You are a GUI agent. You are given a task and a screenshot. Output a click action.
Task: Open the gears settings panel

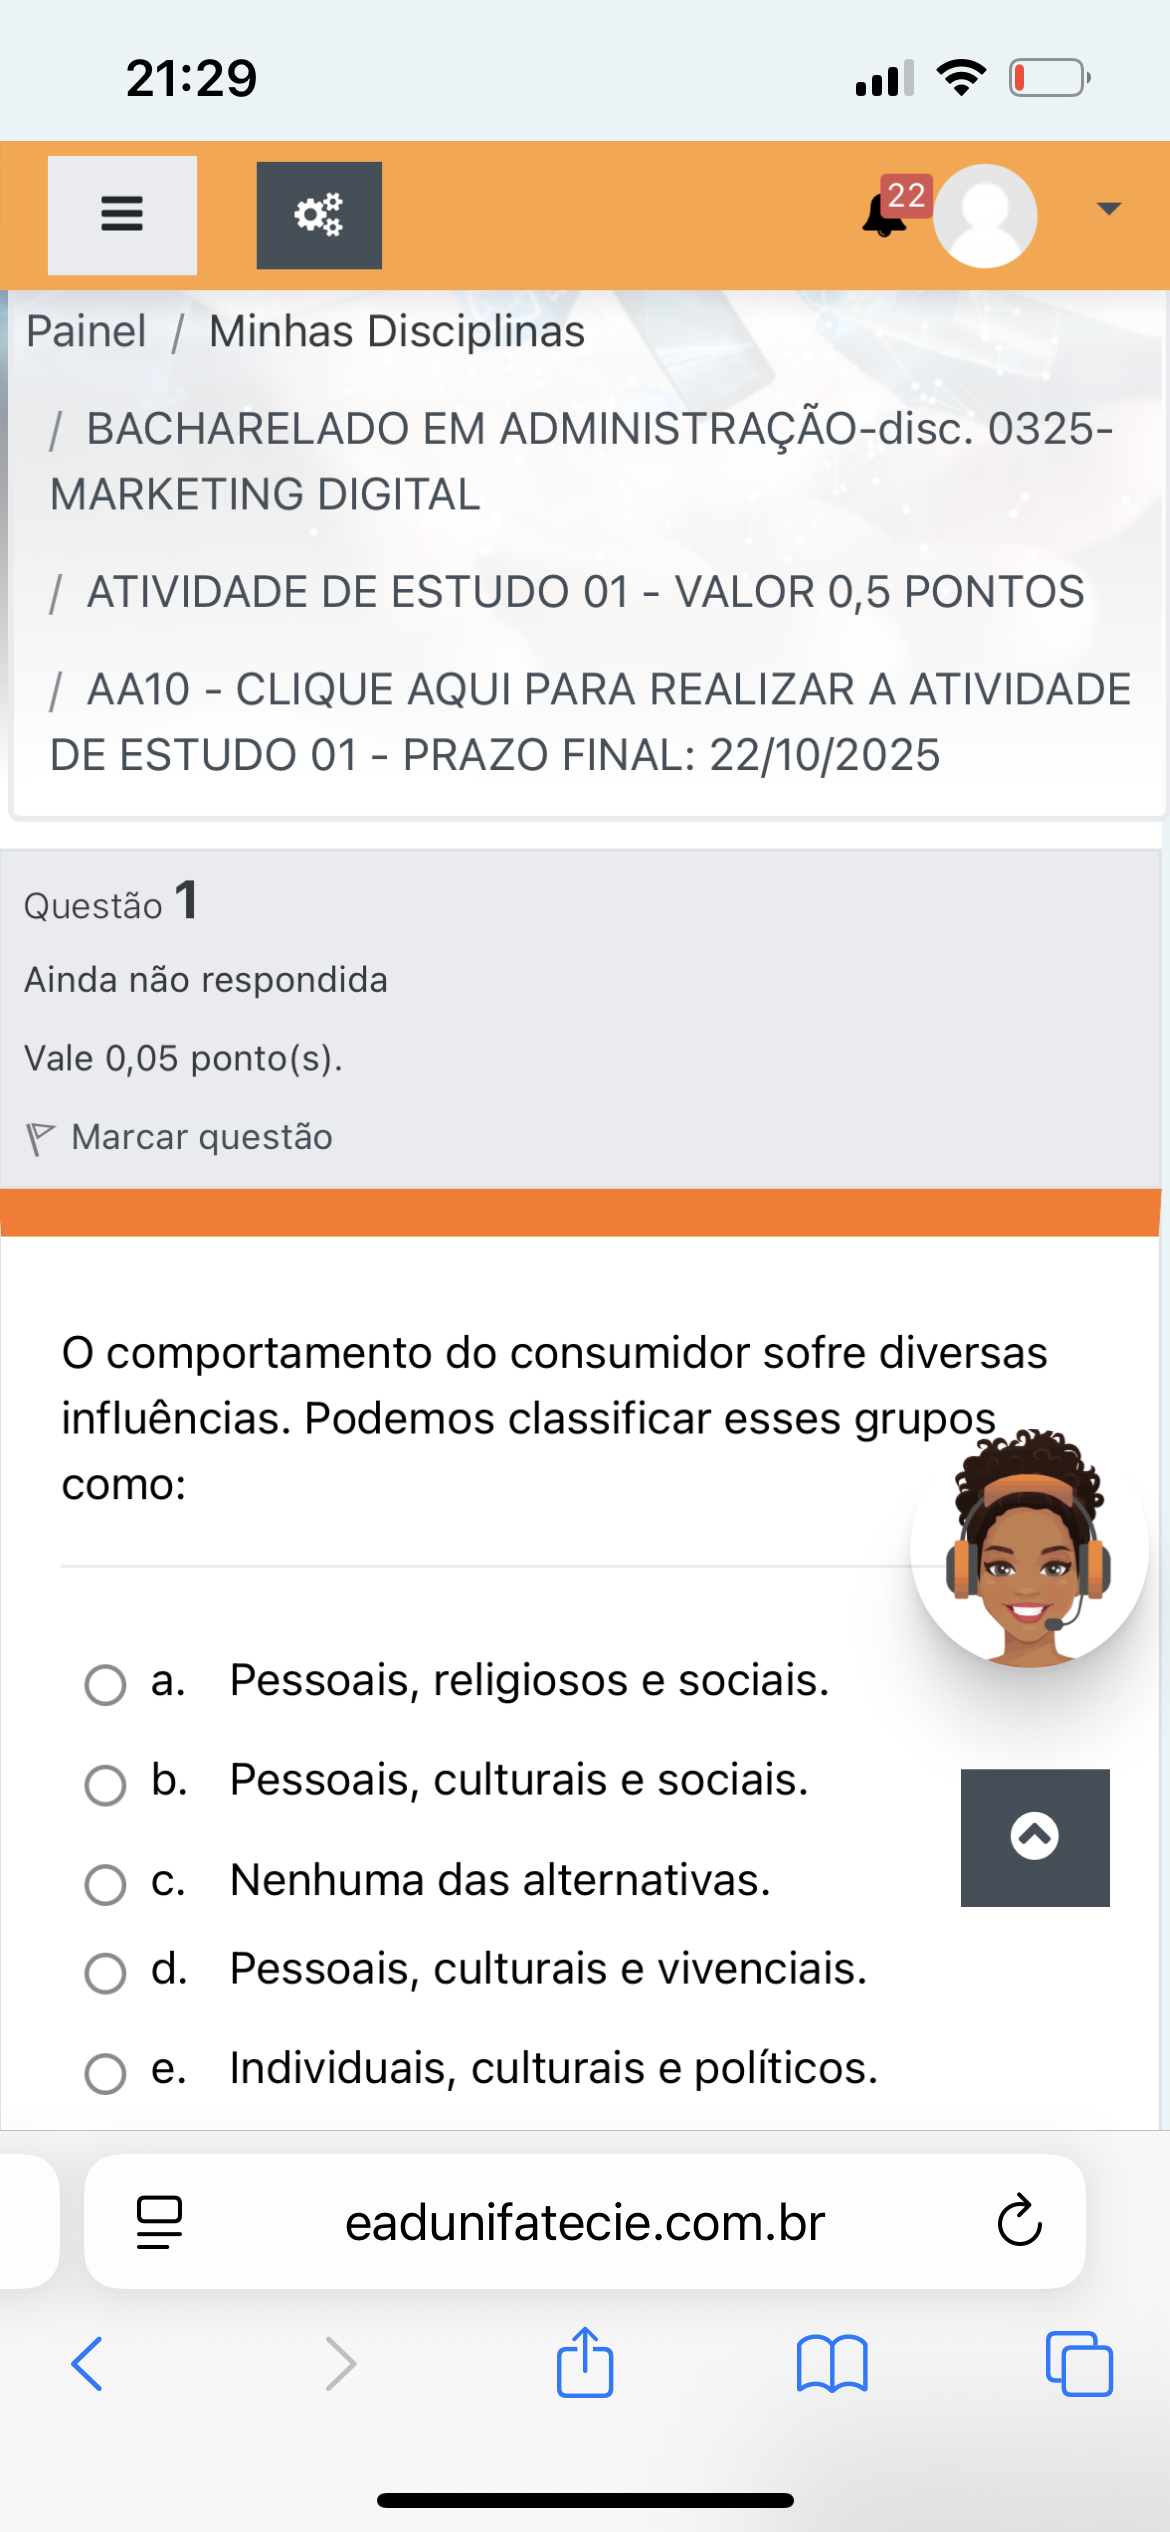(318, 215)
